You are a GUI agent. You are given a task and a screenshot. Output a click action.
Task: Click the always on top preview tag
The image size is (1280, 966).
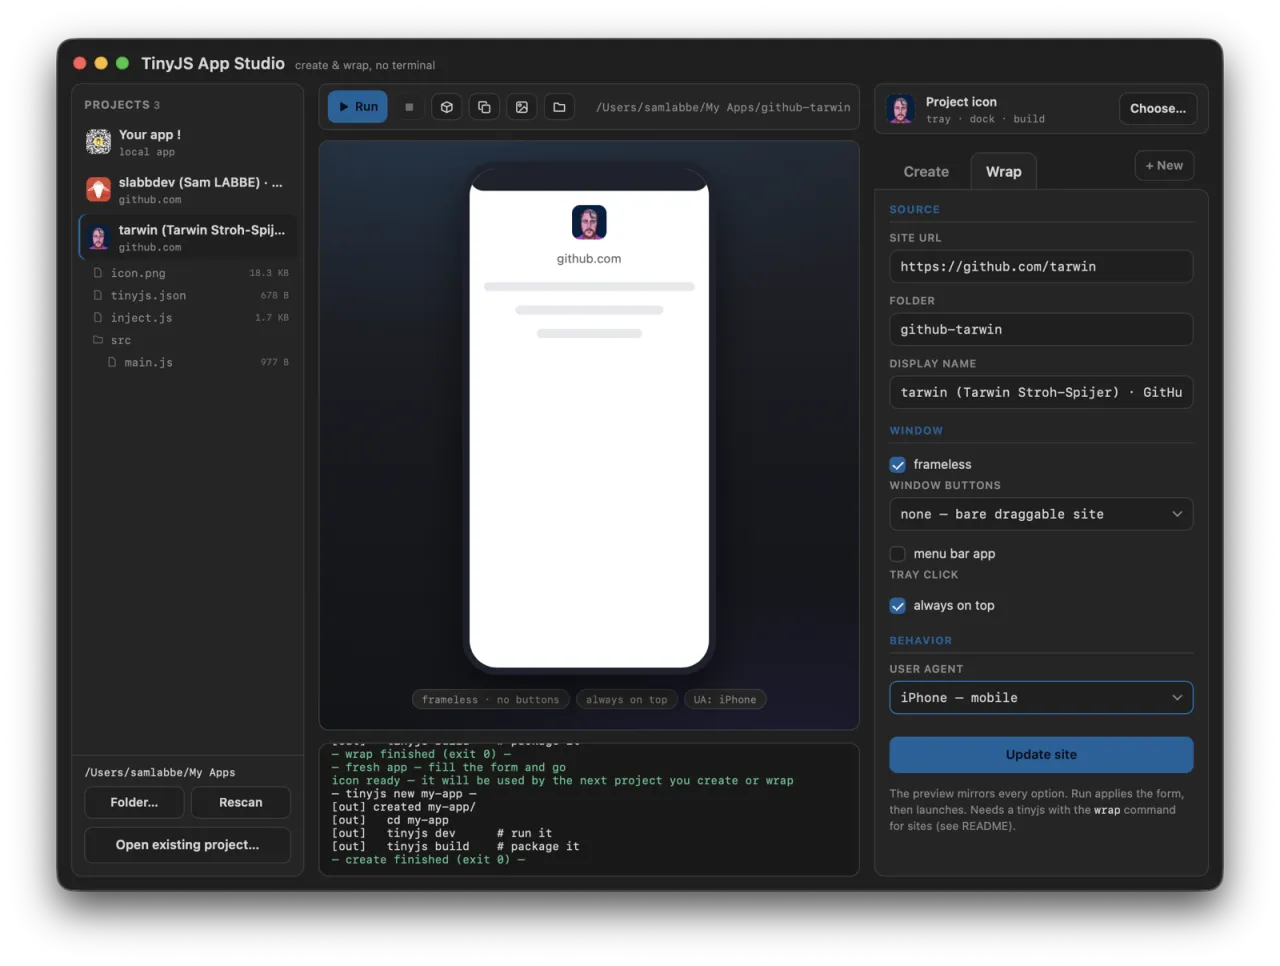627,700
